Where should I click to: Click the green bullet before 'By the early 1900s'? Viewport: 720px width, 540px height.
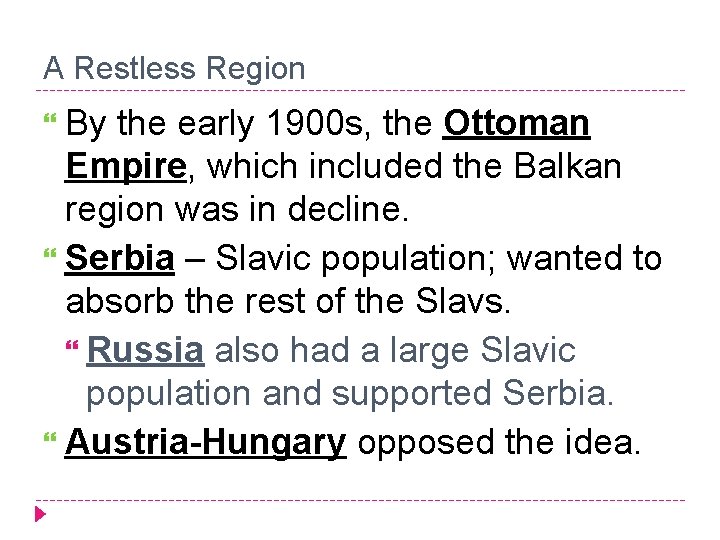tap(50, 118)
